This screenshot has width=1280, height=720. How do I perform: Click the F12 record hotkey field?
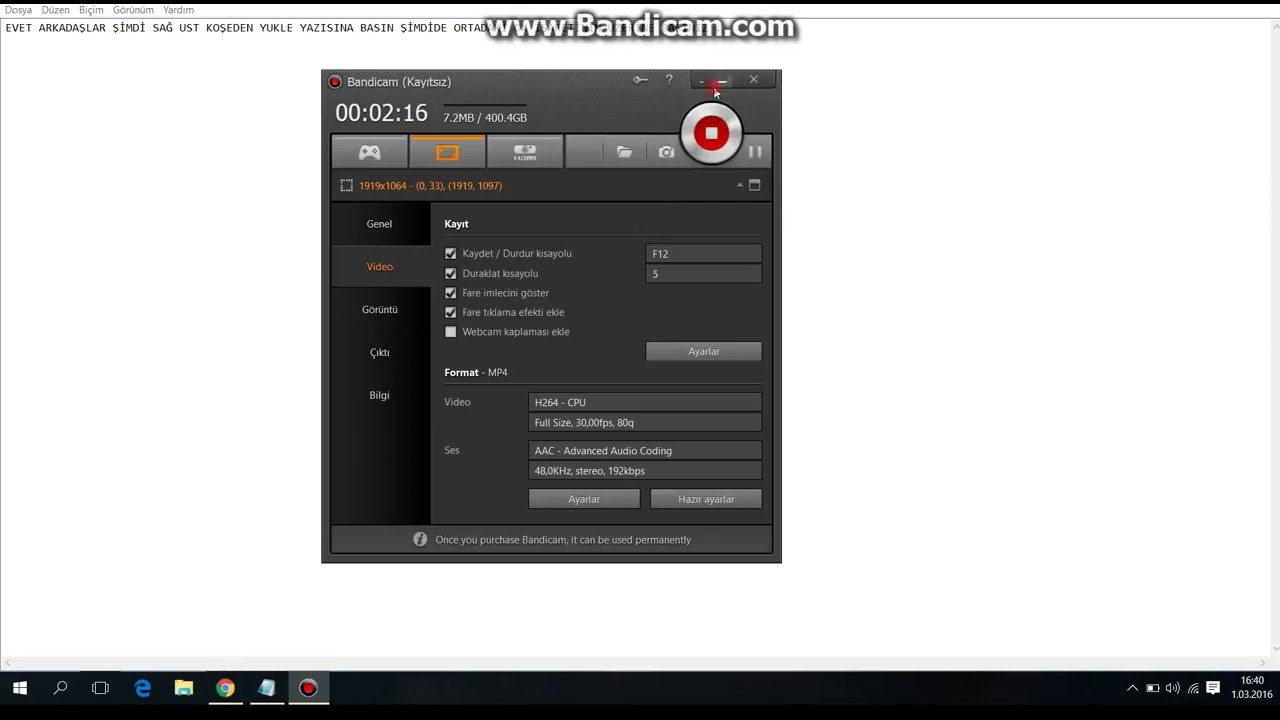704,254
